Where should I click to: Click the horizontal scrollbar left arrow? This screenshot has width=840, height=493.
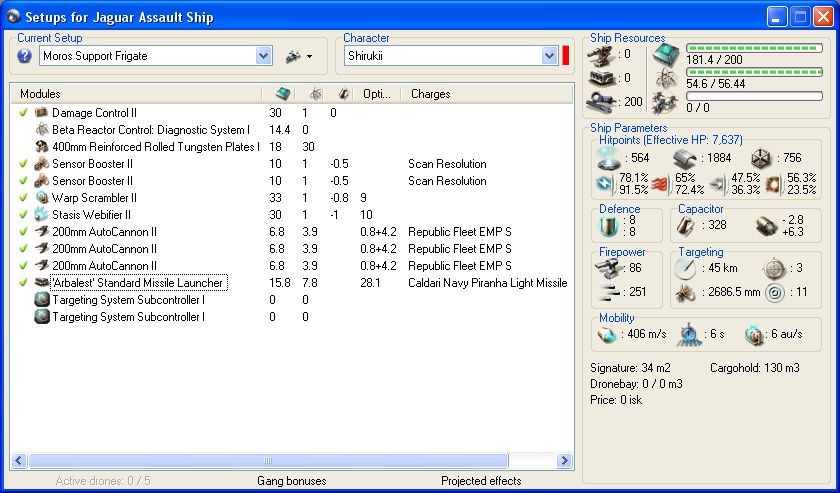click(x=19, y=460)
